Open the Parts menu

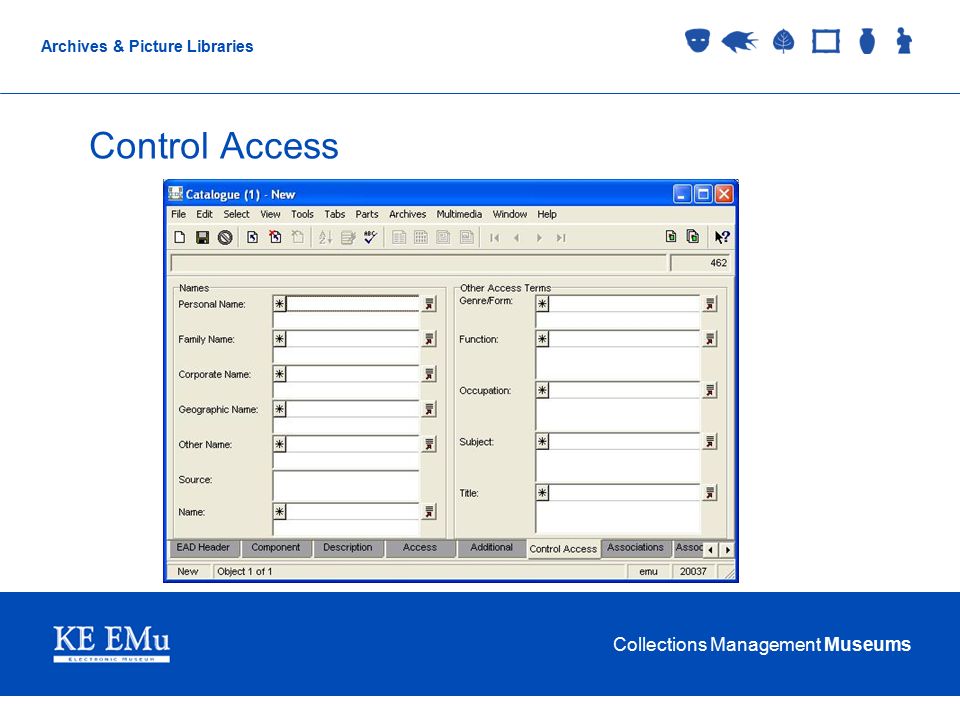(x=367, y=214)
